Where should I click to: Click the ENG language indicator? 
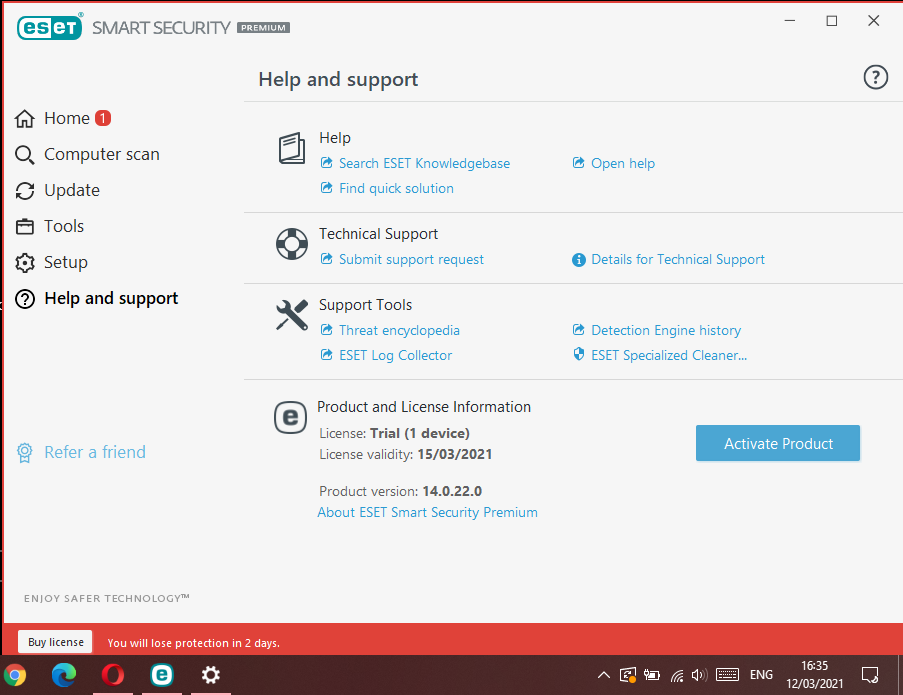click(761, 675)
